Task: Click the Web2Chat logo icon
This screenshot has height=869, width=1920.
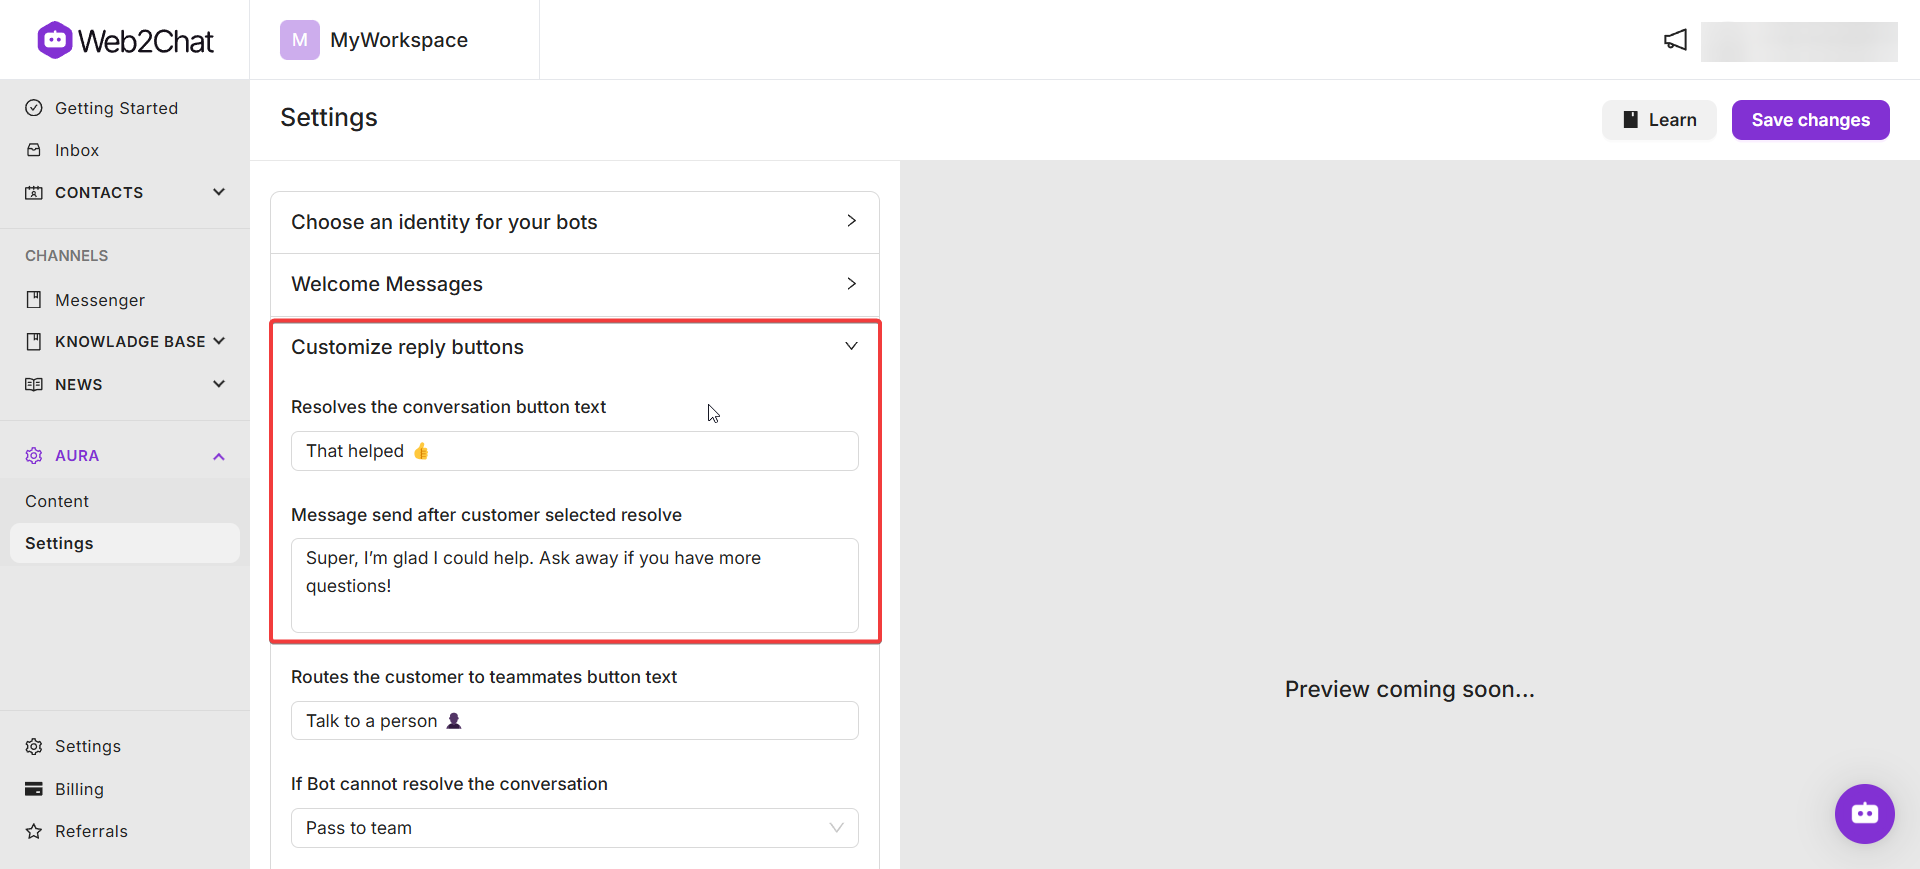Action: click(x=54, y=40)
